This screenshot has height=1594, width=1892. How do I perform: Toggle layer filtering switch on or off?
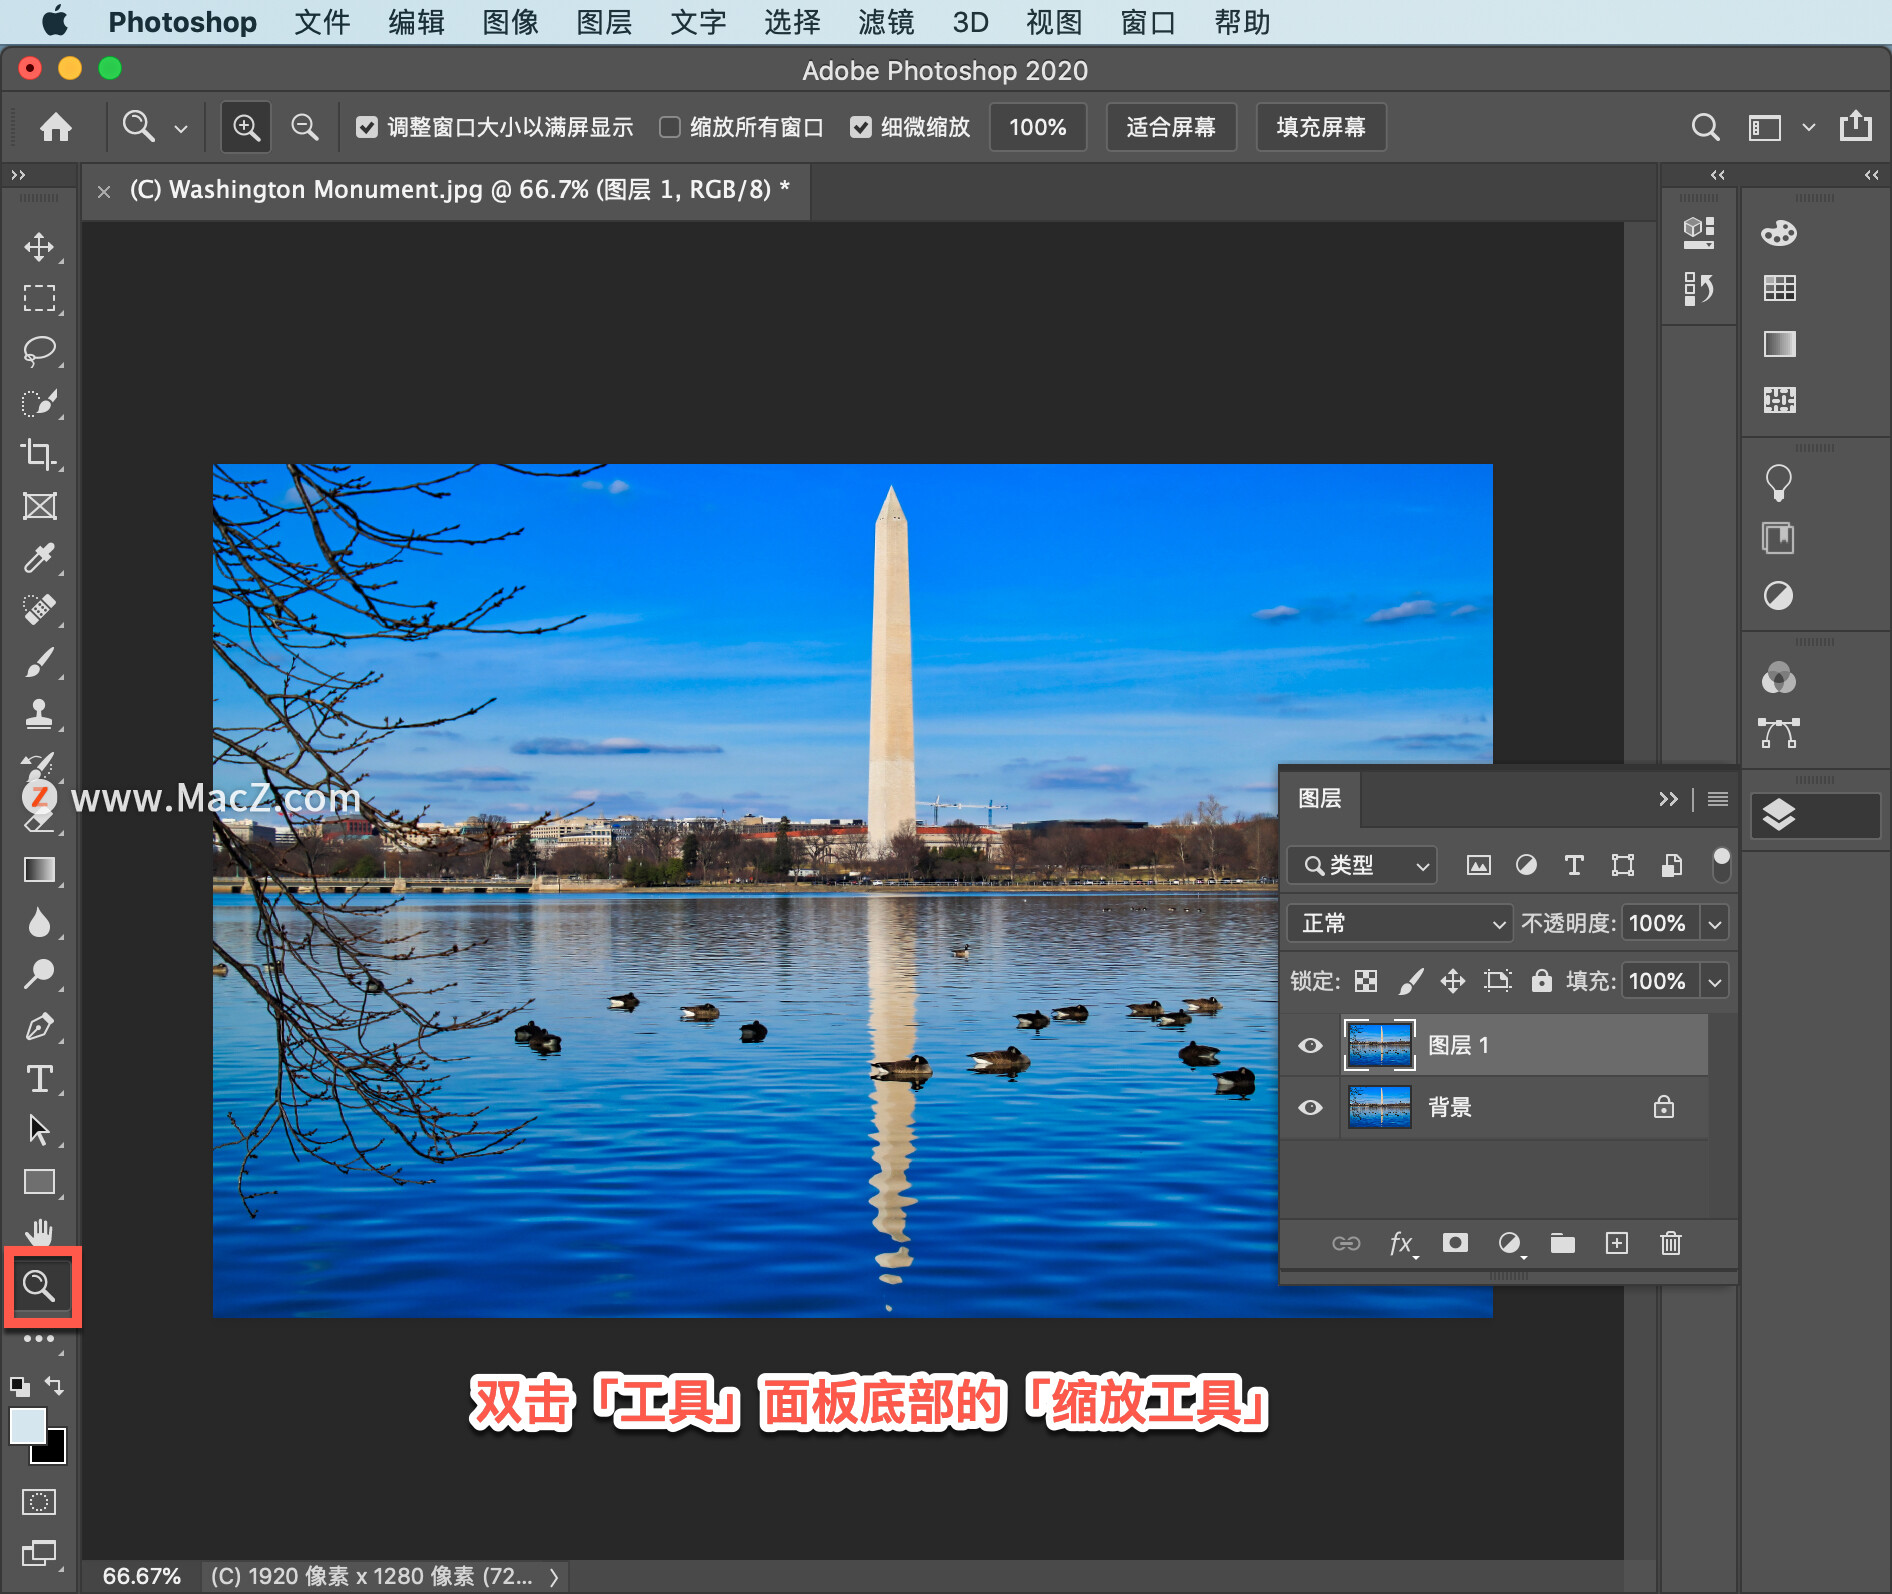[1721, 865]
